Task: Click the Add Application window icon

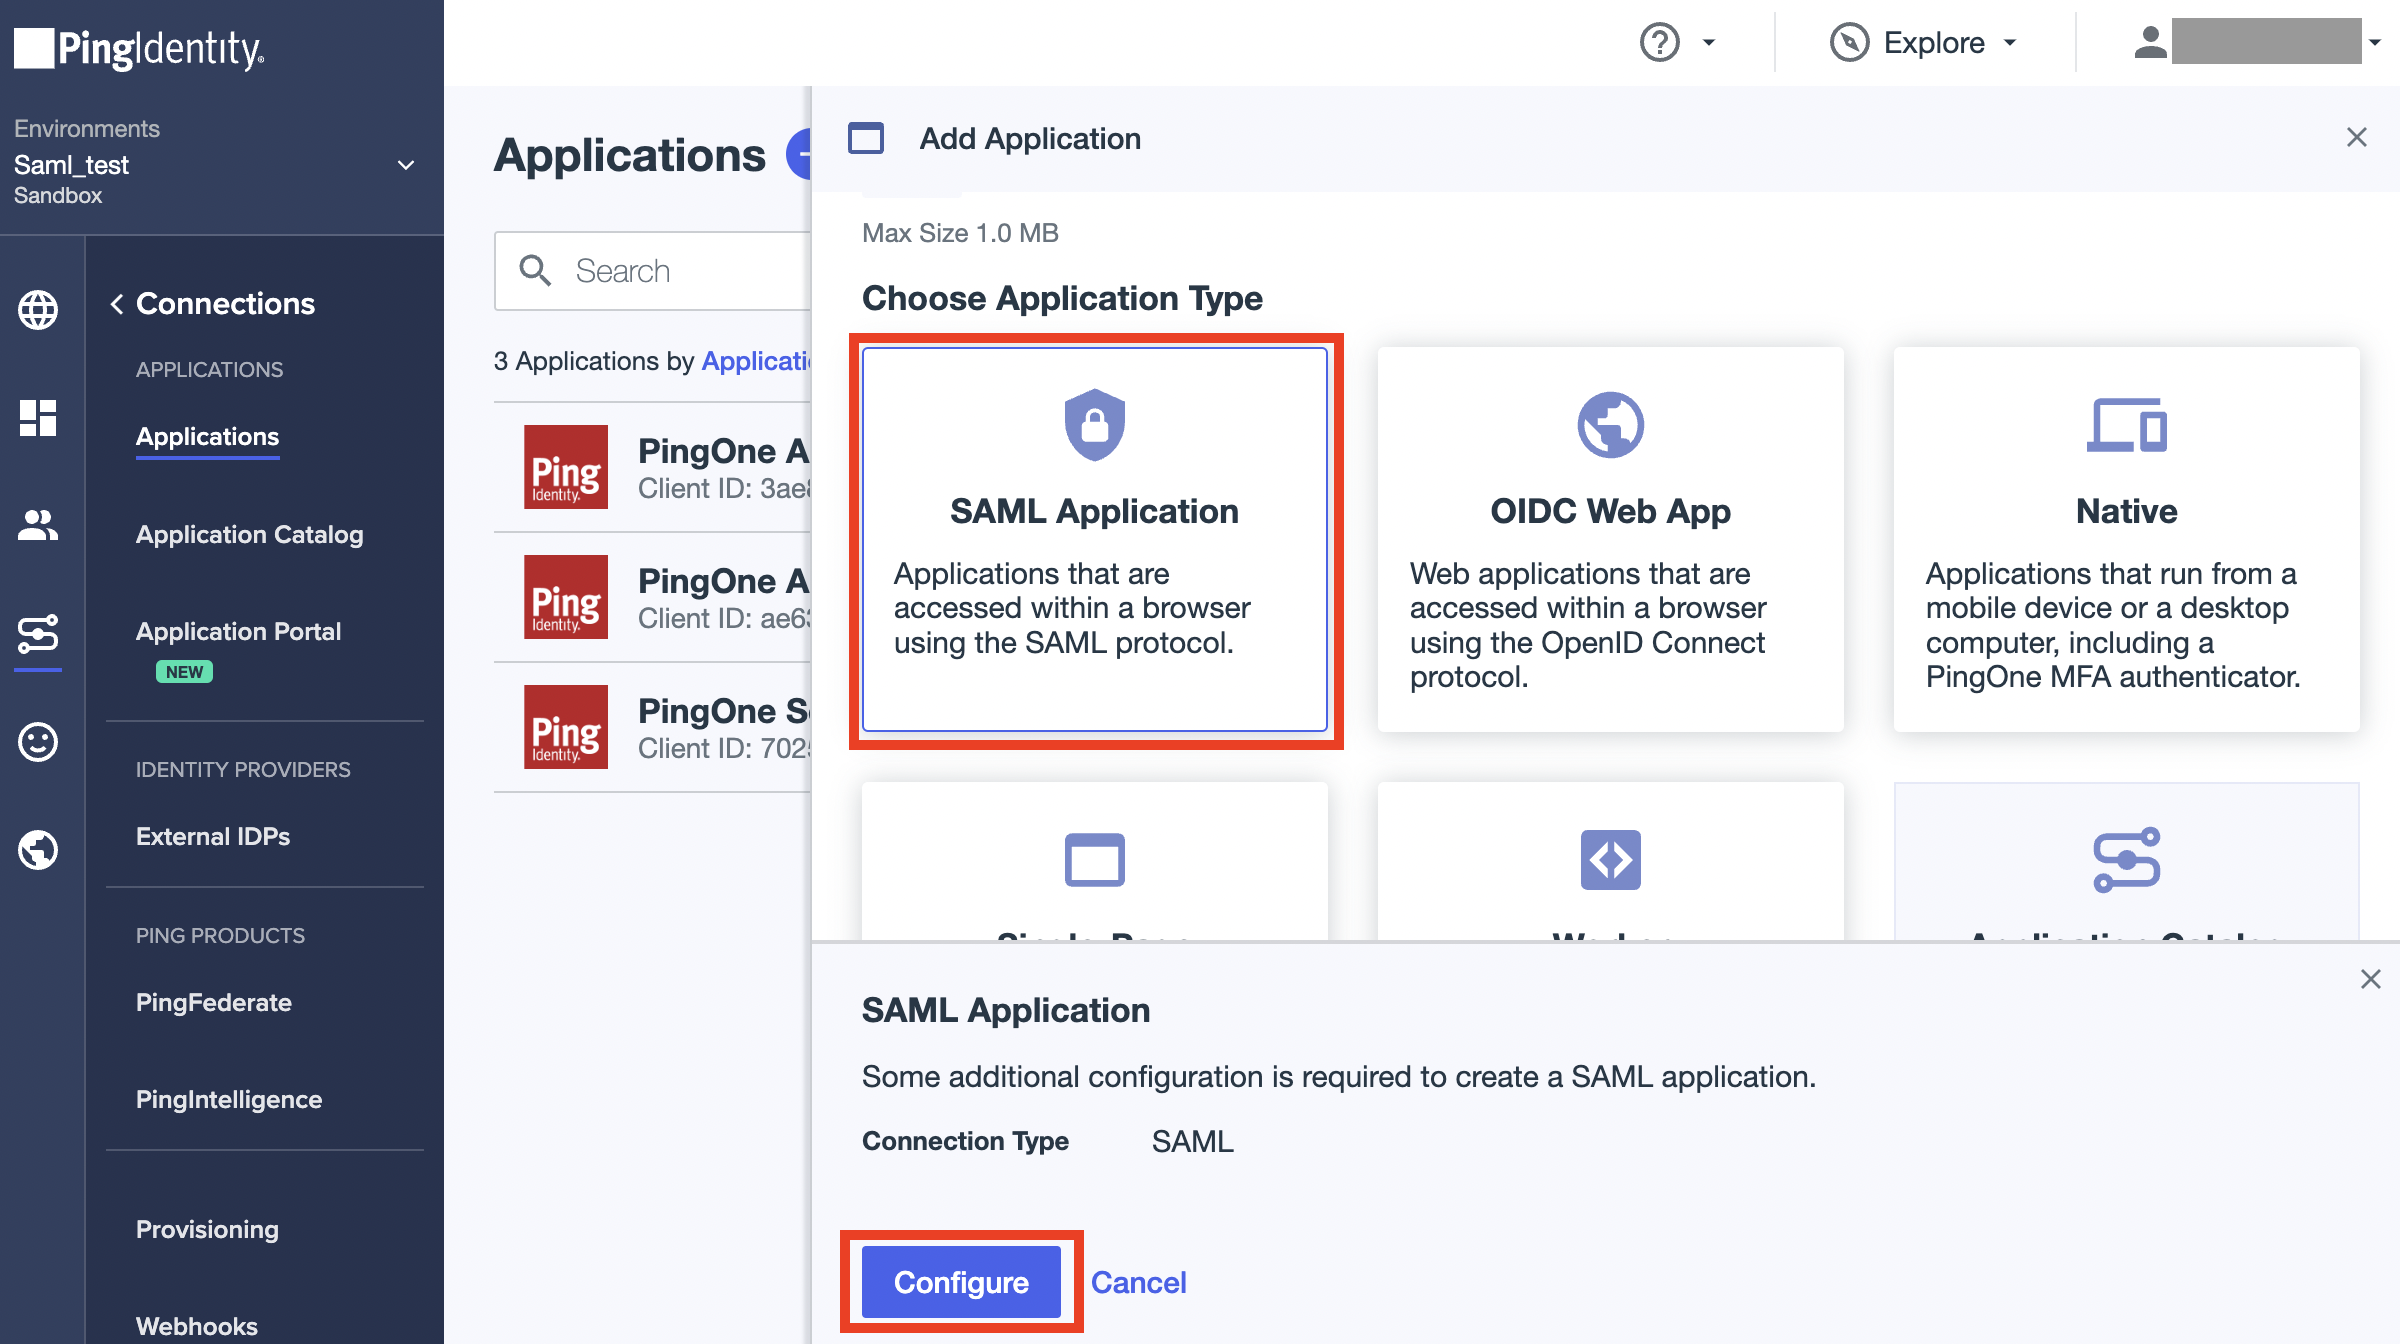Action: click(x=866, y=138)
